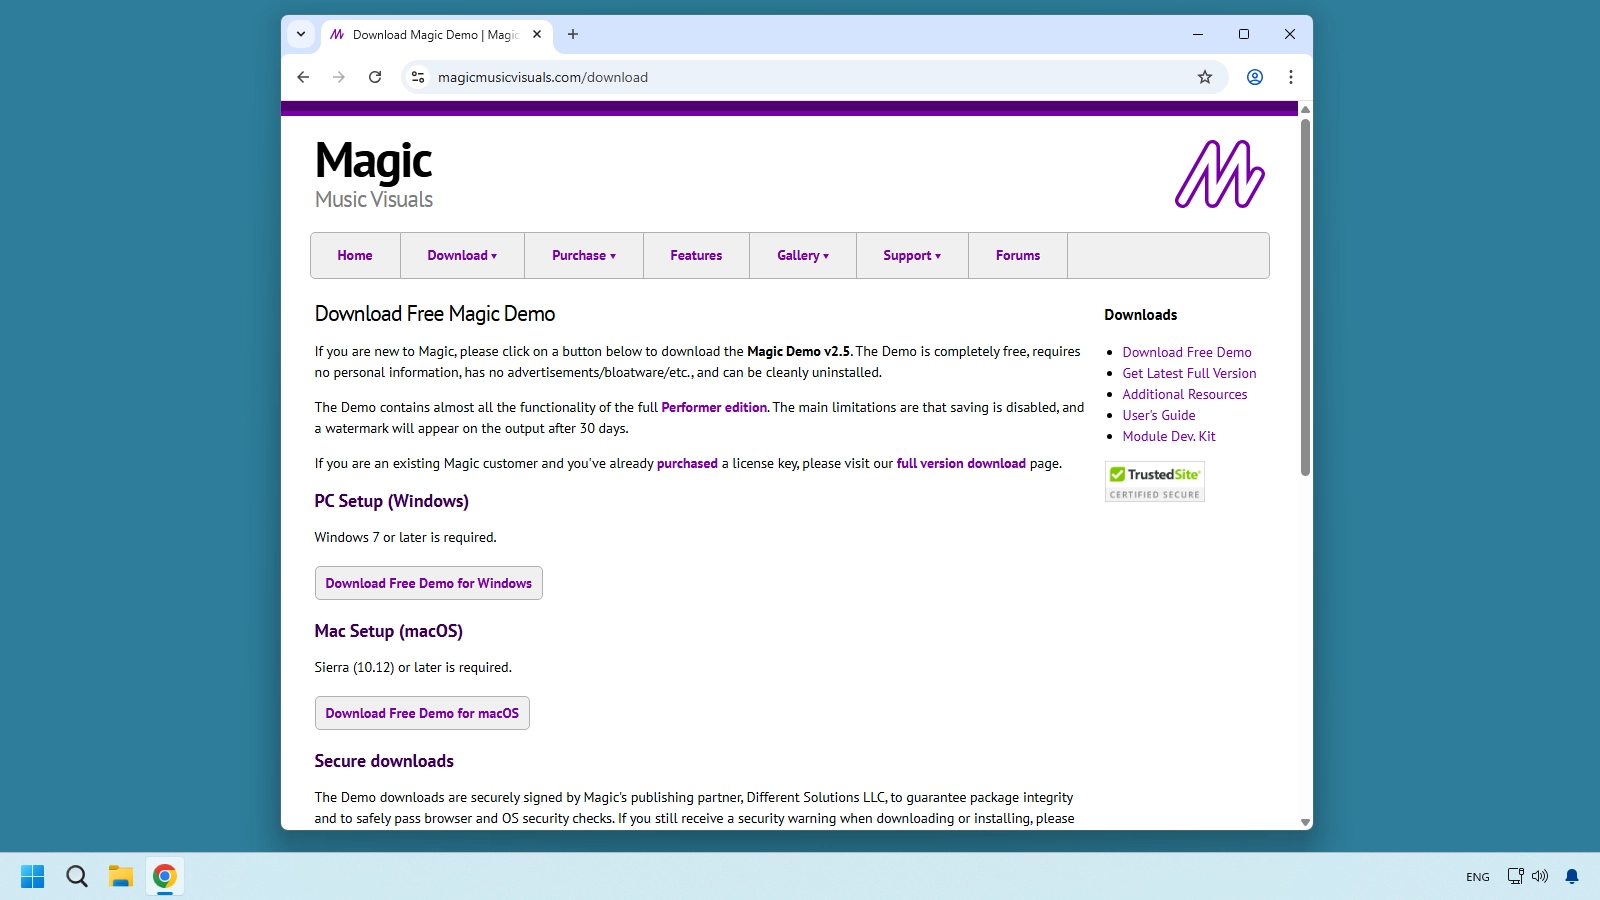
Task: Reload the current page
Action: coord(375,77)
